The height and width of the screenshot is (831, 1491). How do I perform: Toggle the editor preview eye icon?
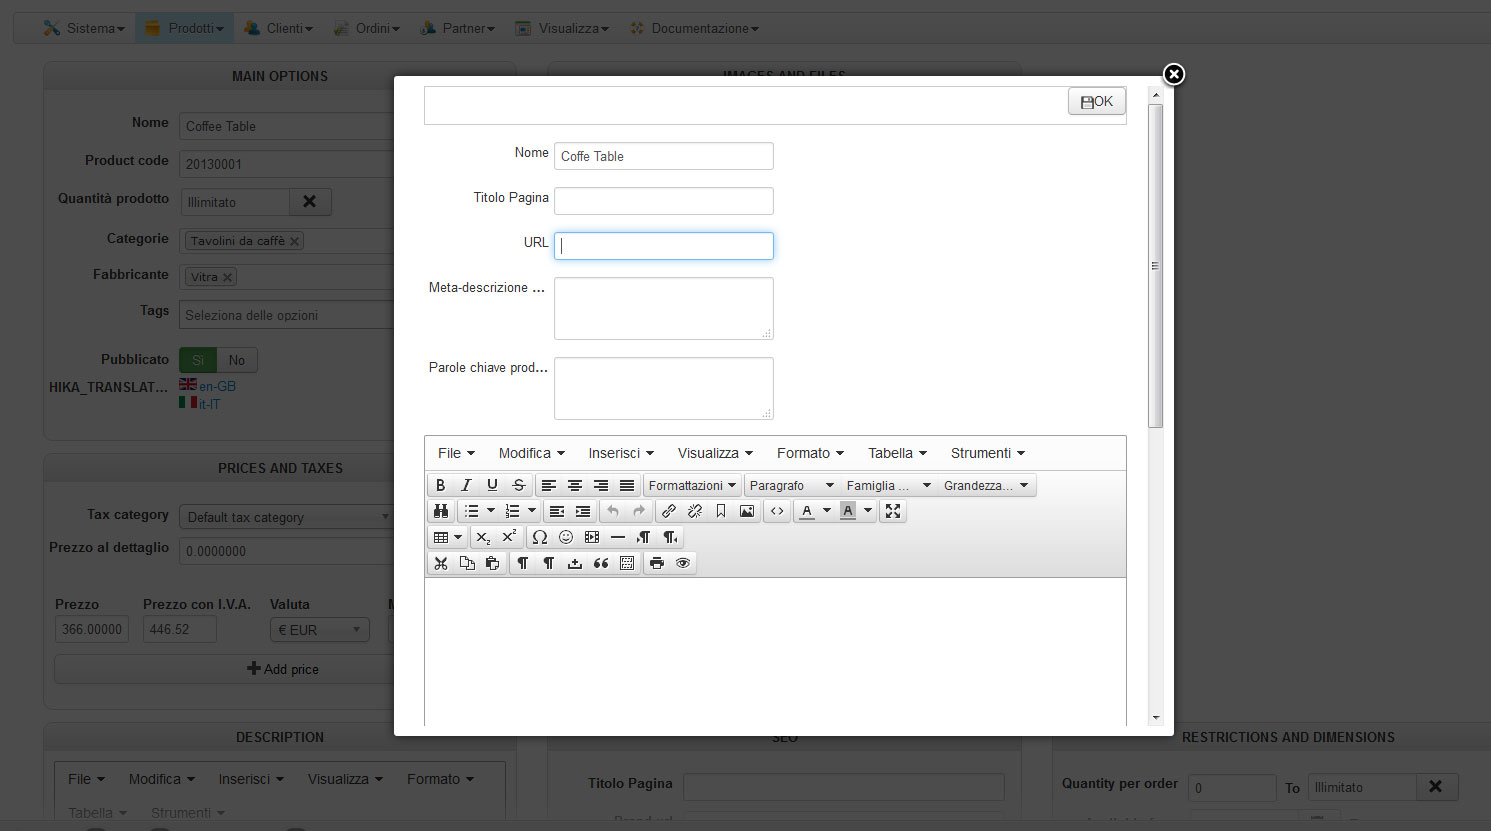[x=683, y=563]
